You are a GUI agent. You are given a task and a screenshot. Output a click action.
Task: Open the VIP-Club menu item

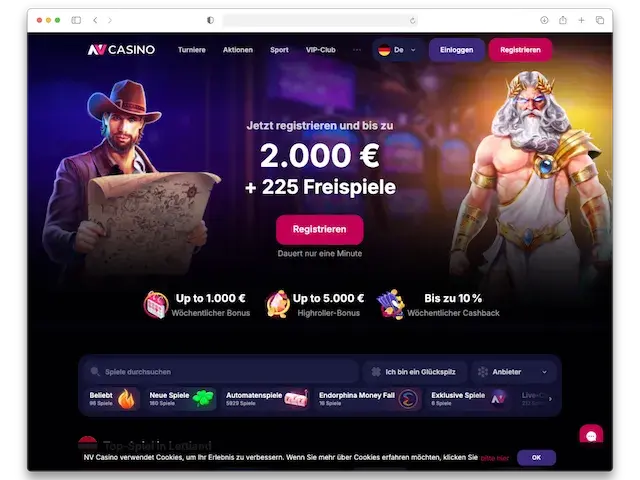click(x=321, y=50)
